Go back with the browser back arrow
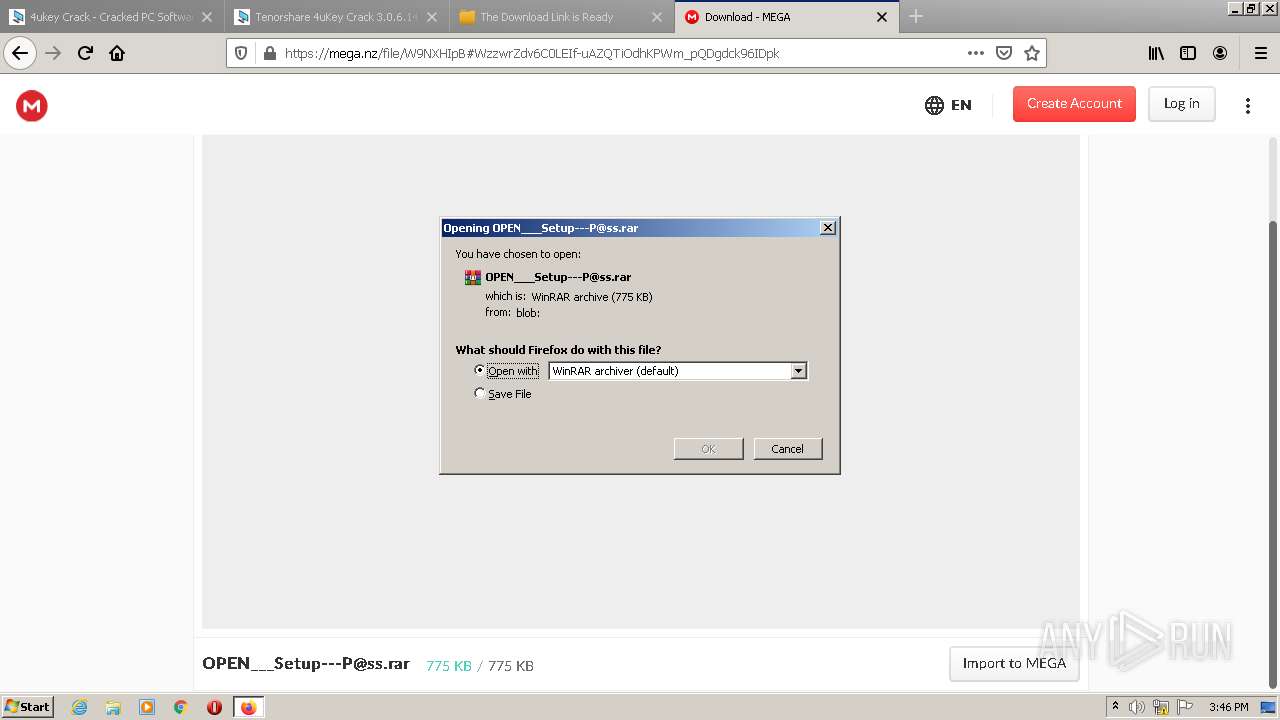1280x720 pixels. point(20,53)
